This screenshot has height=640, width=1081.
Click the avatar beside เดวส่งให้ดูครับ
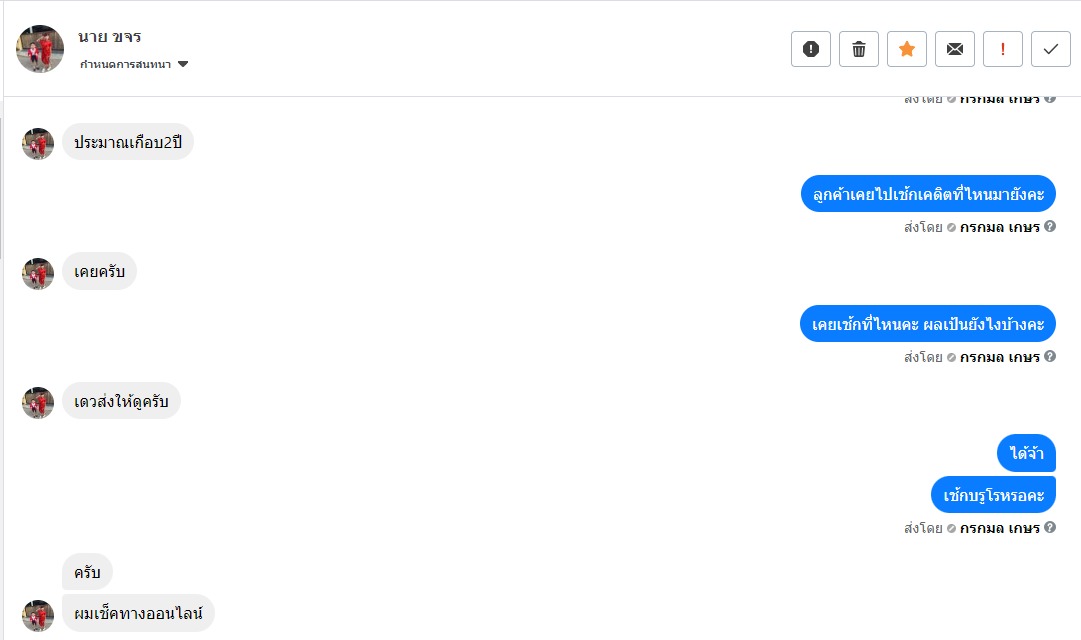[x=38, y=403]
